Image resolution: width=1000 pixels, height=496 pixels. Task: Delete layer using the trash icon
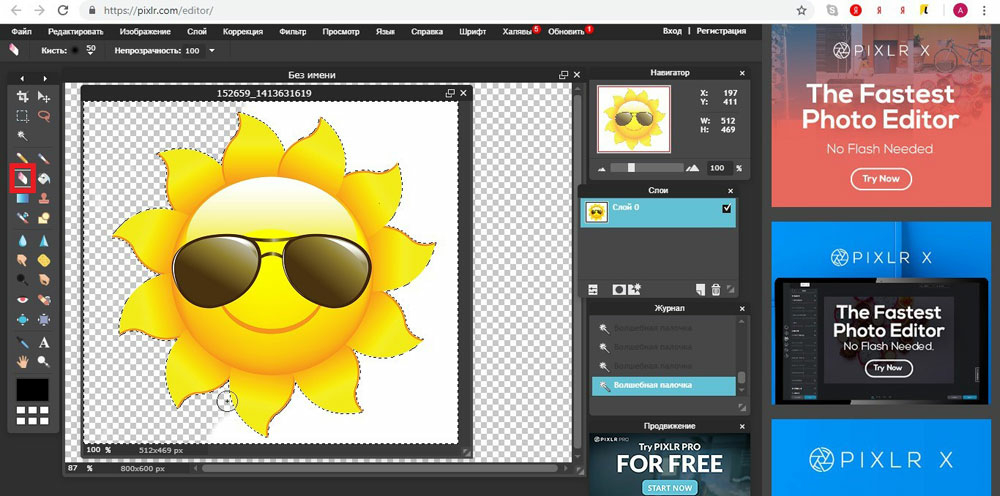[x=715, y=289]
